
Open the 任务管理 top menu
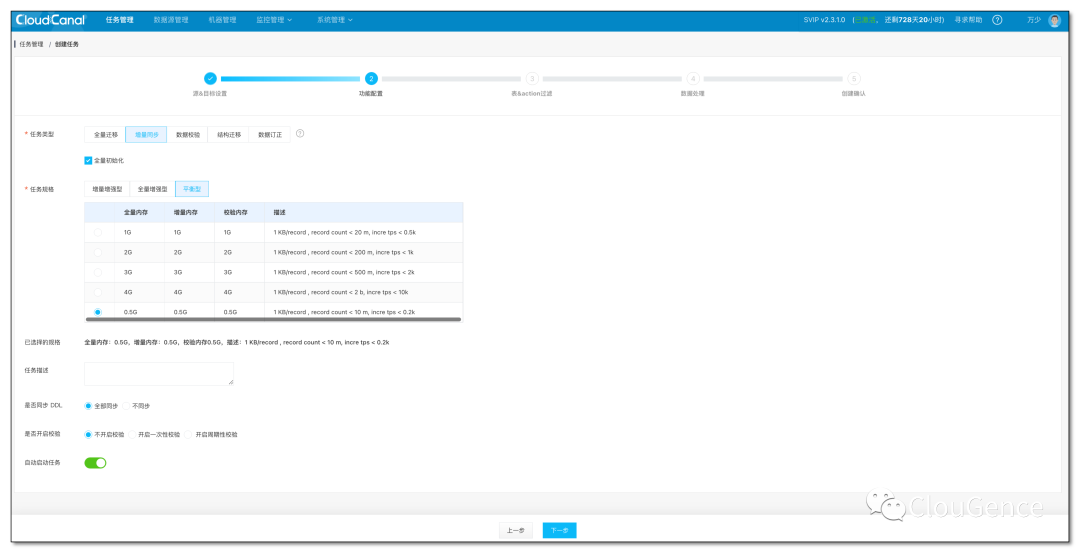(x=120, y=20)
